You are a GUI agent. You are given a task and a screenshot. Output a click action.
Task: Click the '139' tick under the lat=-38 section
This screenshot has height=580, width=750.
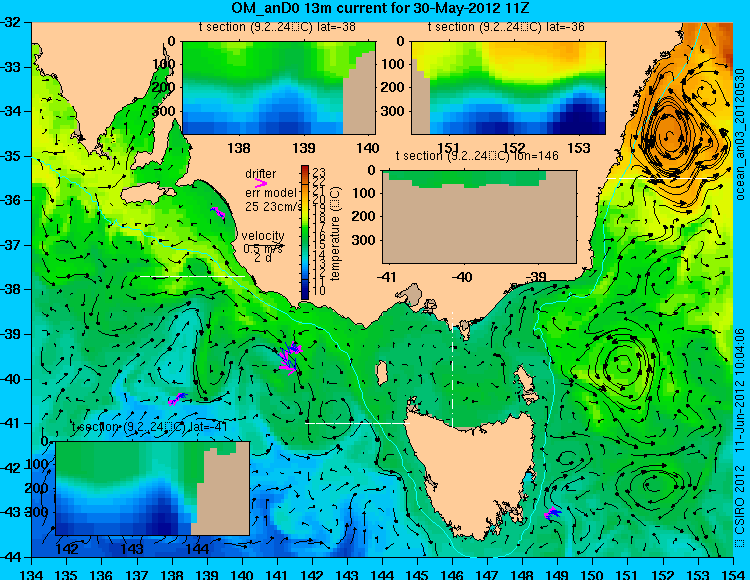click(304, 148)
